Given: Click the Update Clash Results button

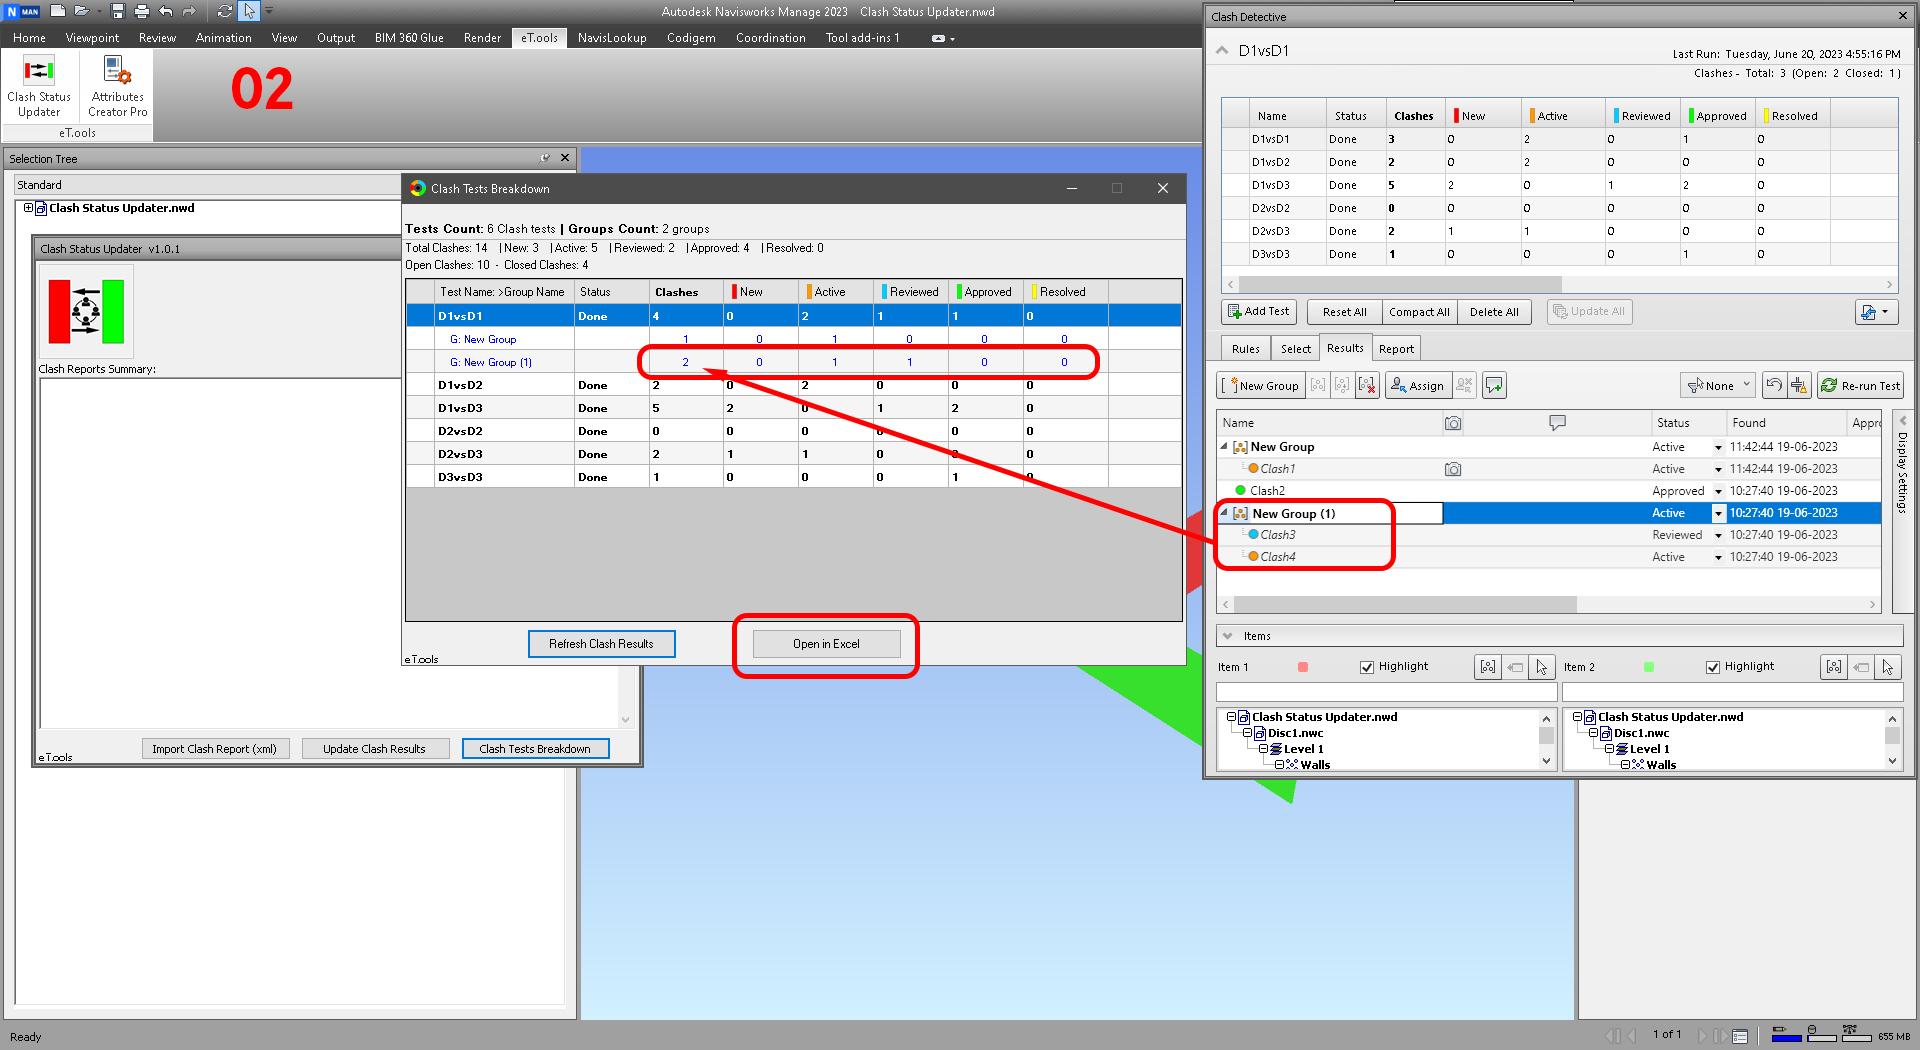Looking at the screenshot, I should click(x=374, y=749).
